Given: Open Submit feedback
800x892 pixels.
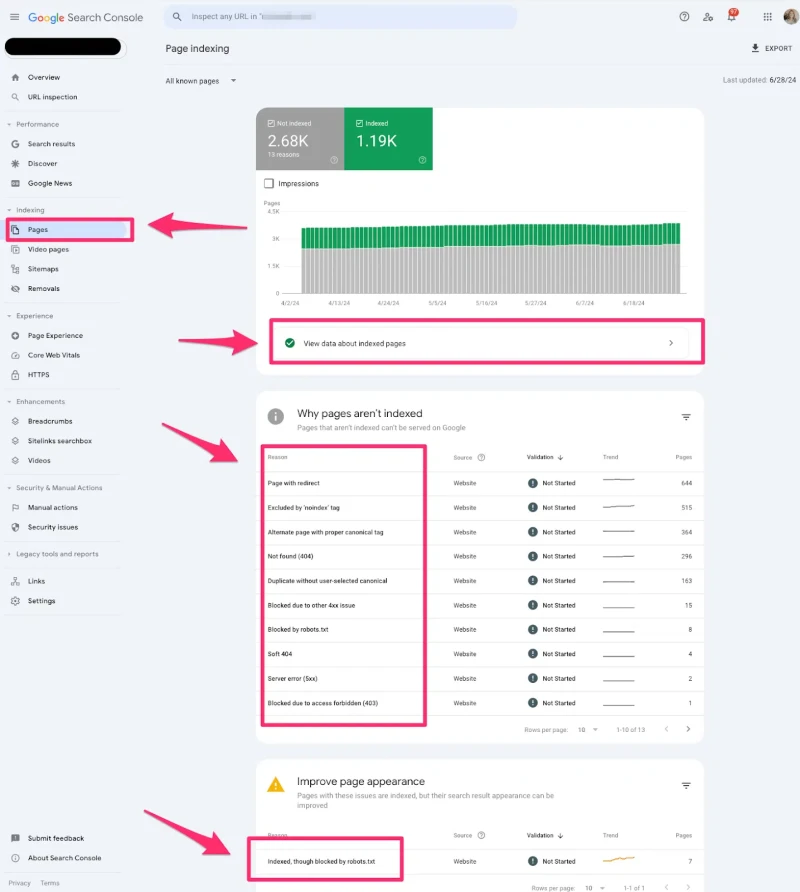Looking at the screenshot, I should [x=56, y=839].
